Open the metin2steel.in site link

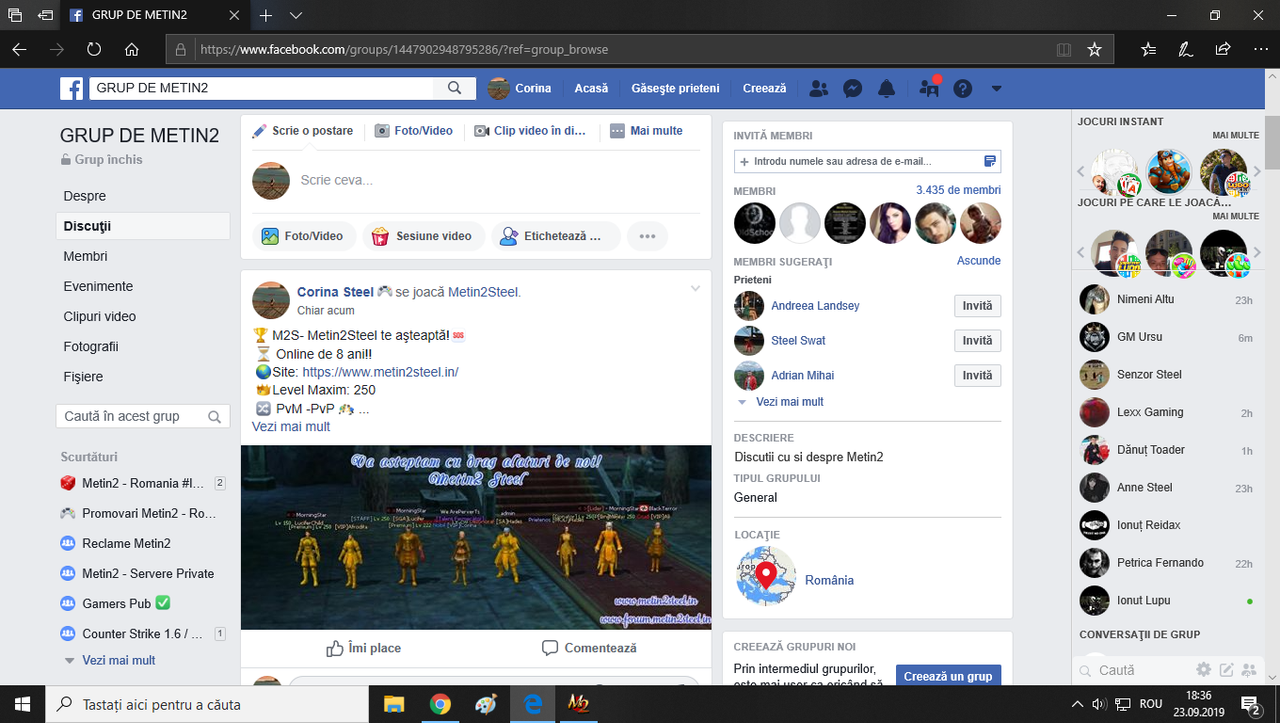(x=380, y=372)
